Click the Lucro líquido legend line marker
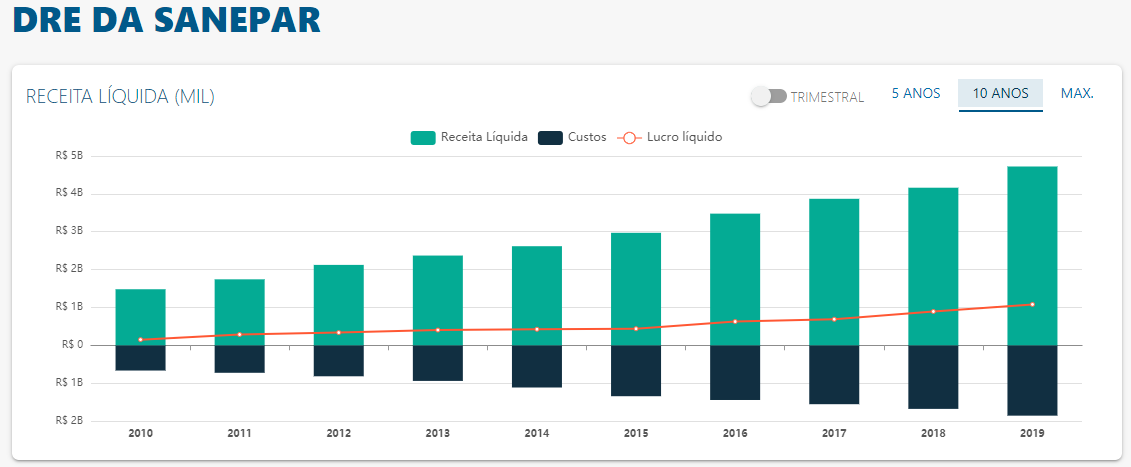 tap(629, 137)
